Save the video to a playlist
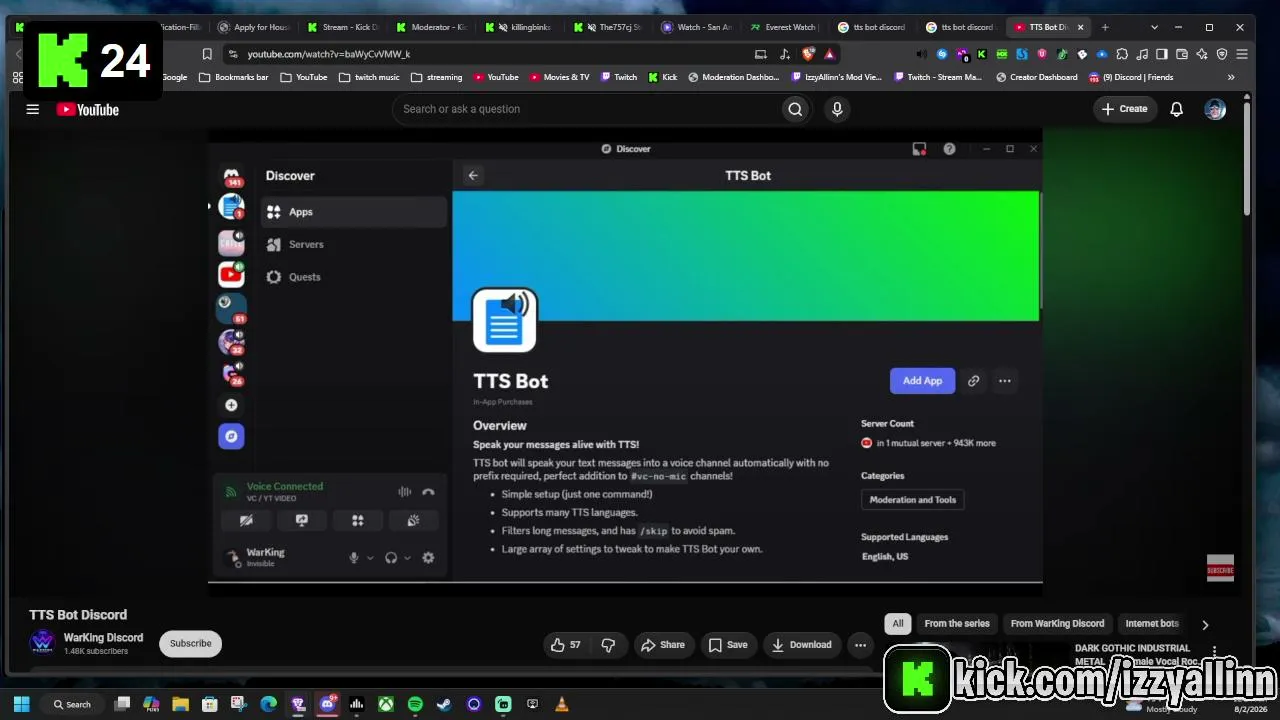 click(x=728, y=645)
